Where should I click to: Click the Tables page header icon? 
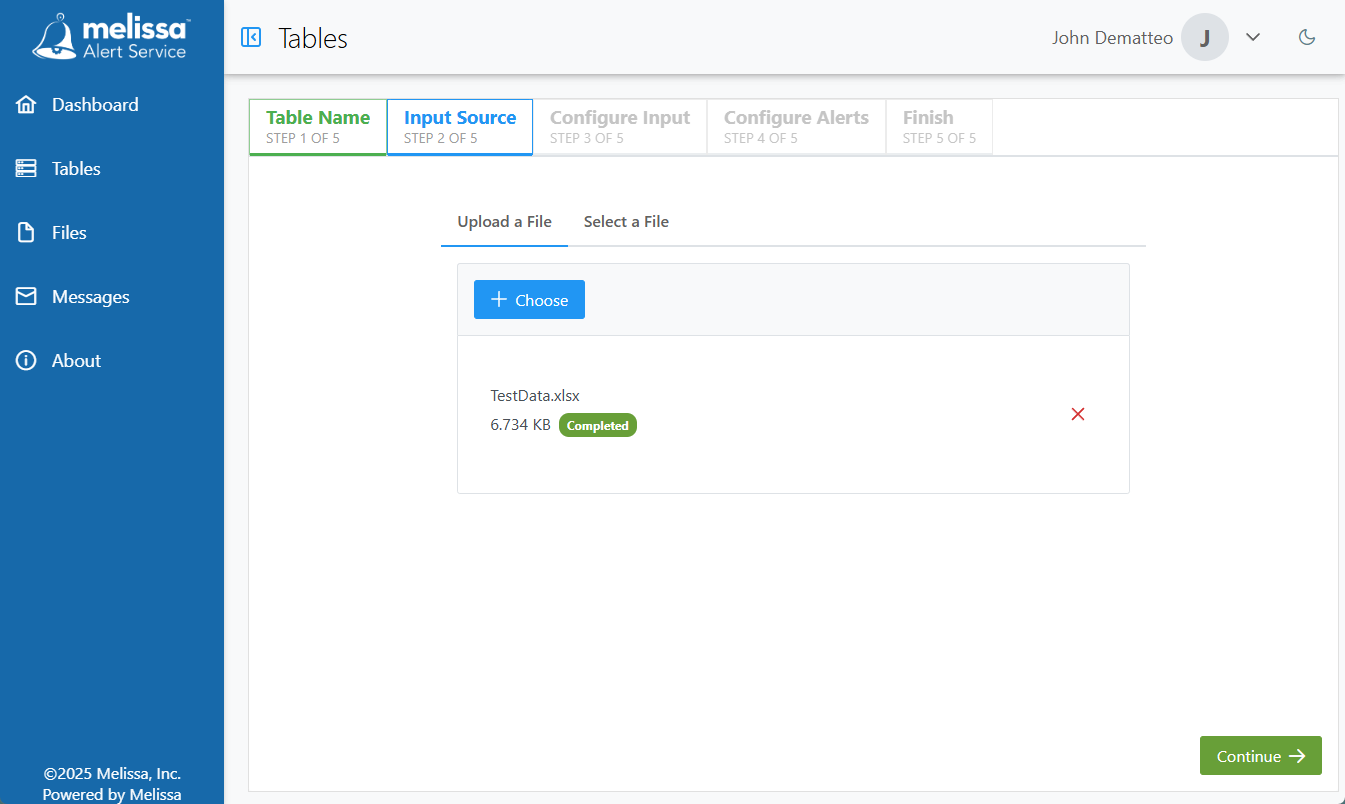tap(251, 37)
